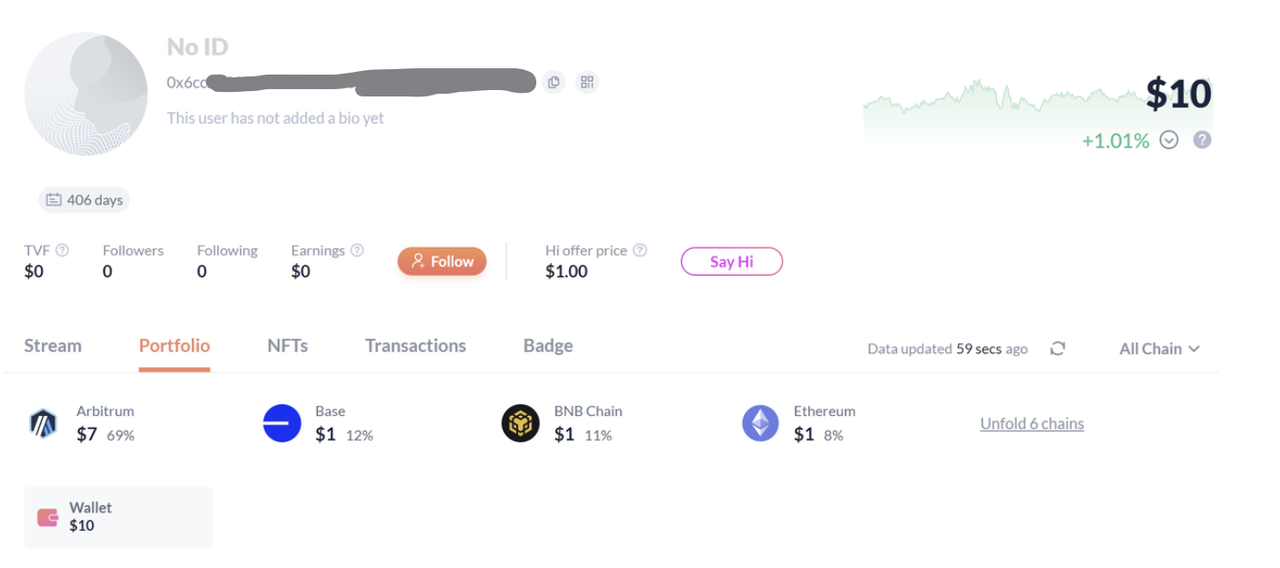
Task: Open the All Chain dropdown
Action: [1159, 349]
